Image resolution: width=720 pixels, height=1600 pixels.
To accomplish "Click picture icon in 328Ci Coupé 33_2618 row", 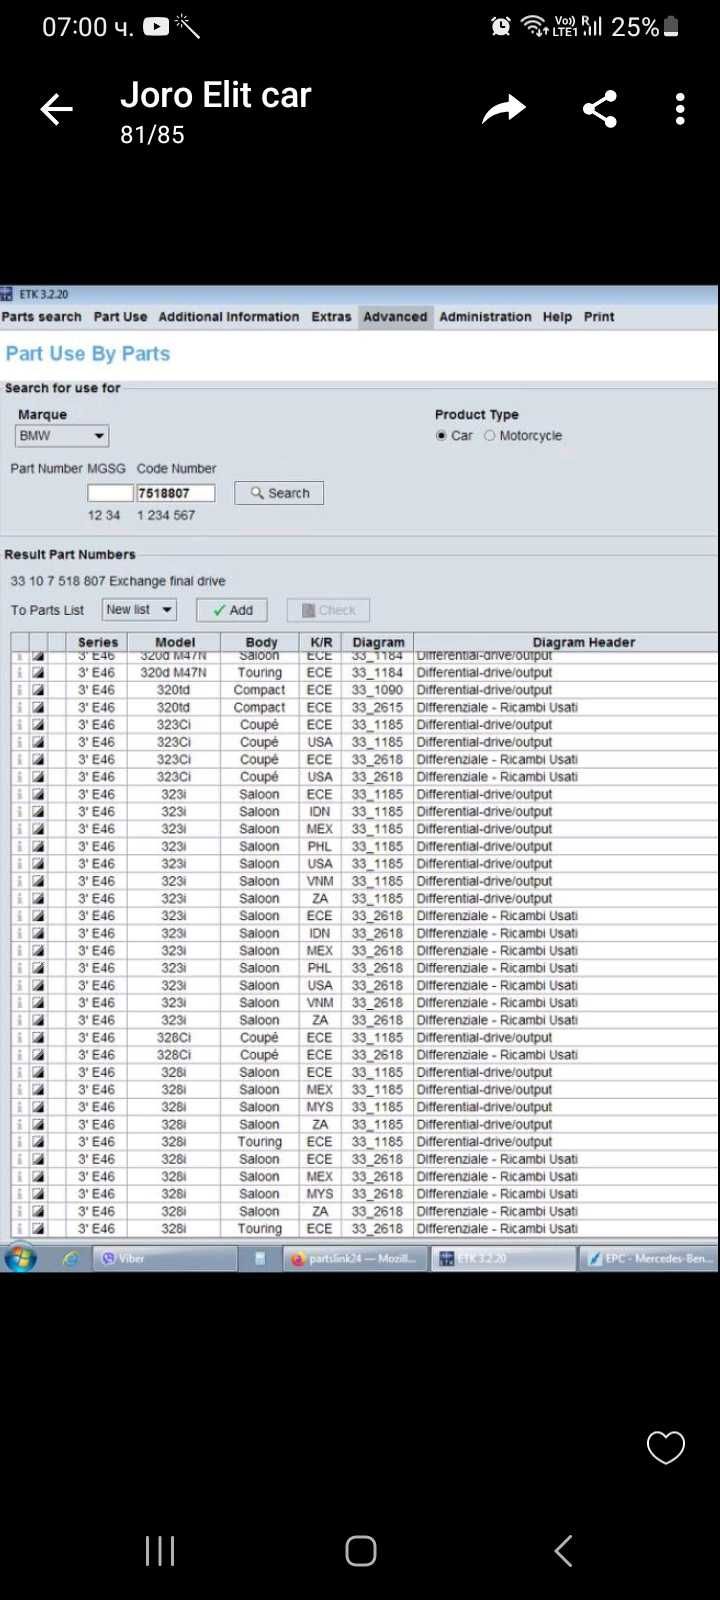I will 38,1055.
